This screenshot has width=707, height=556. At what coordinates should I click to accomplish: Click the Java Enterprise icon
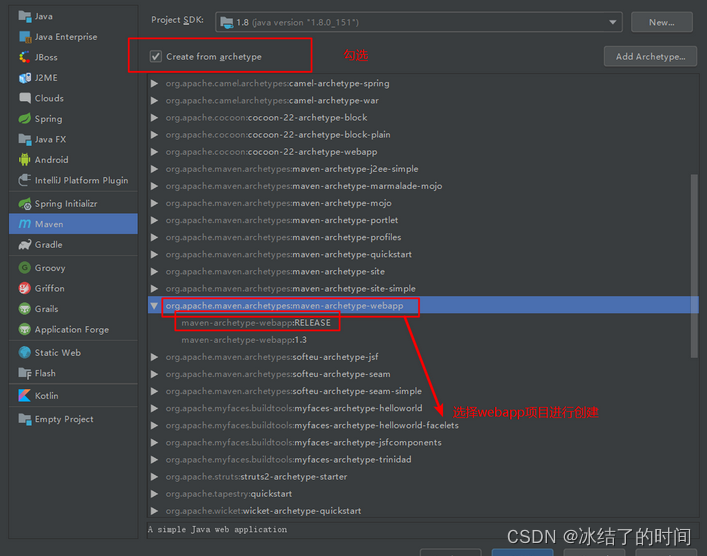[x=25, y=37]
